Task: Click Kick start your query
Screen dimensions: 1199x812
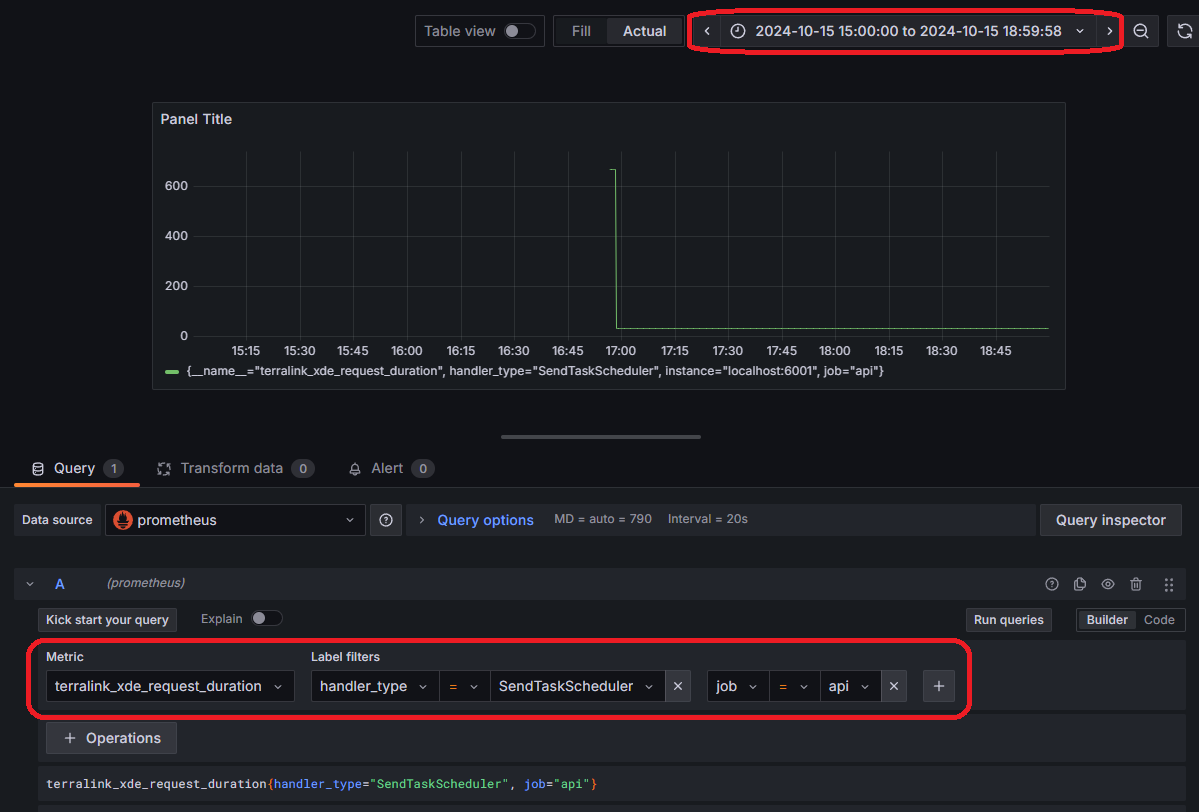Action: pos(107,619)
